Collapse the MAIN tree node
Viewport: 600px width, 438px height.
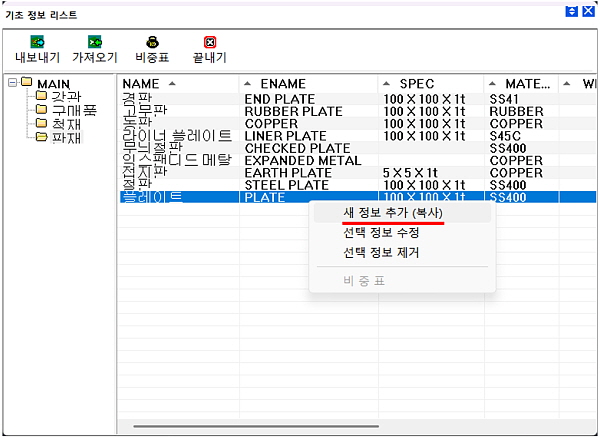[x=13, y=82]
